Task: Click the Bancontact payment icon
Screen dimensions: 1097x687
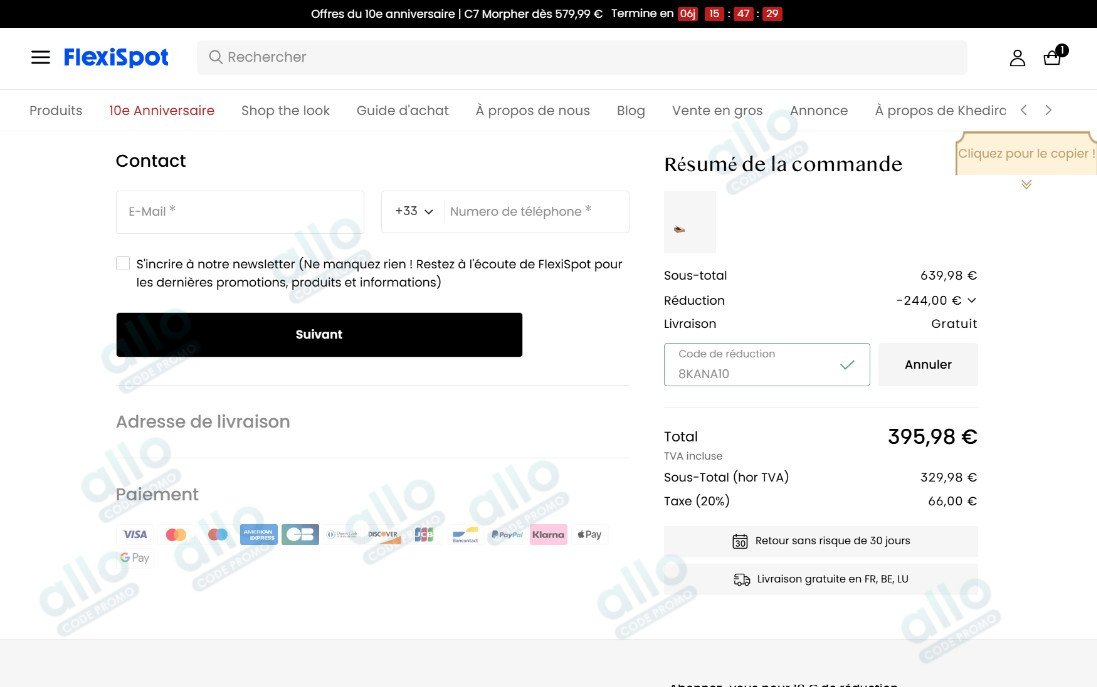Action: pos(465,534)
